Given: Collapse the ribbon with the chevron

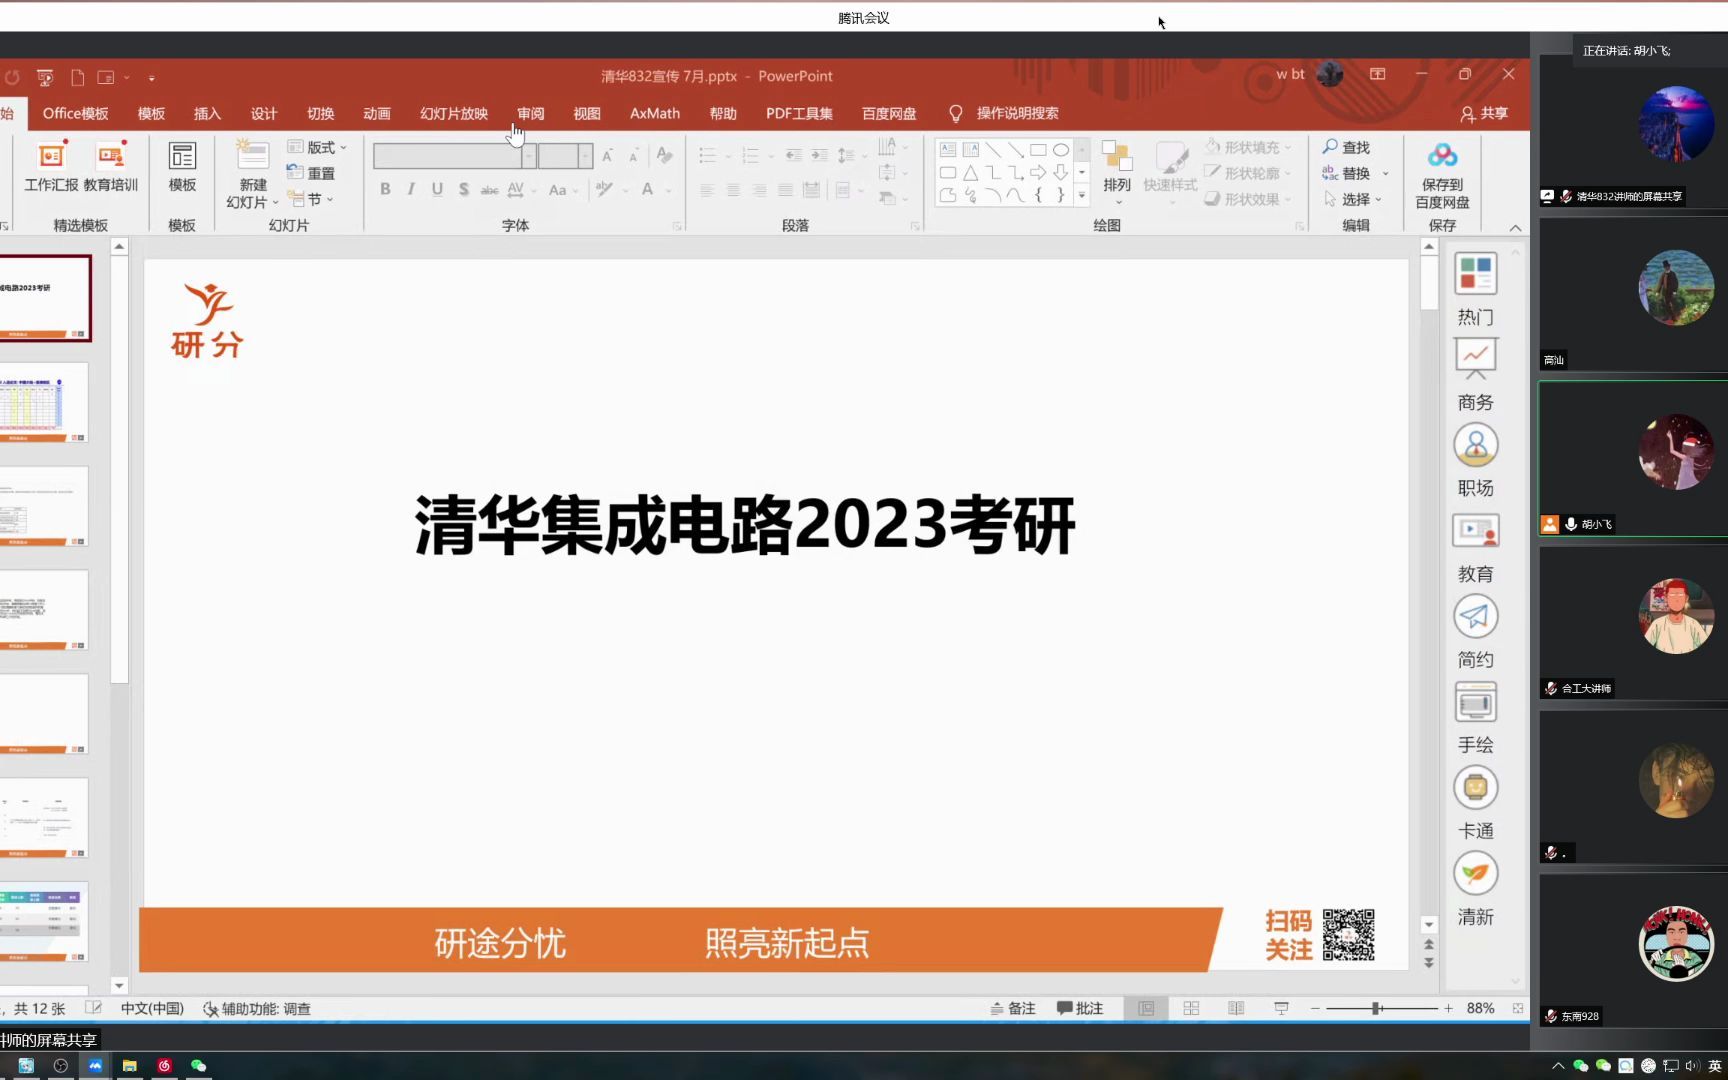Looking at the screenshot, I should coord(1515,228).
